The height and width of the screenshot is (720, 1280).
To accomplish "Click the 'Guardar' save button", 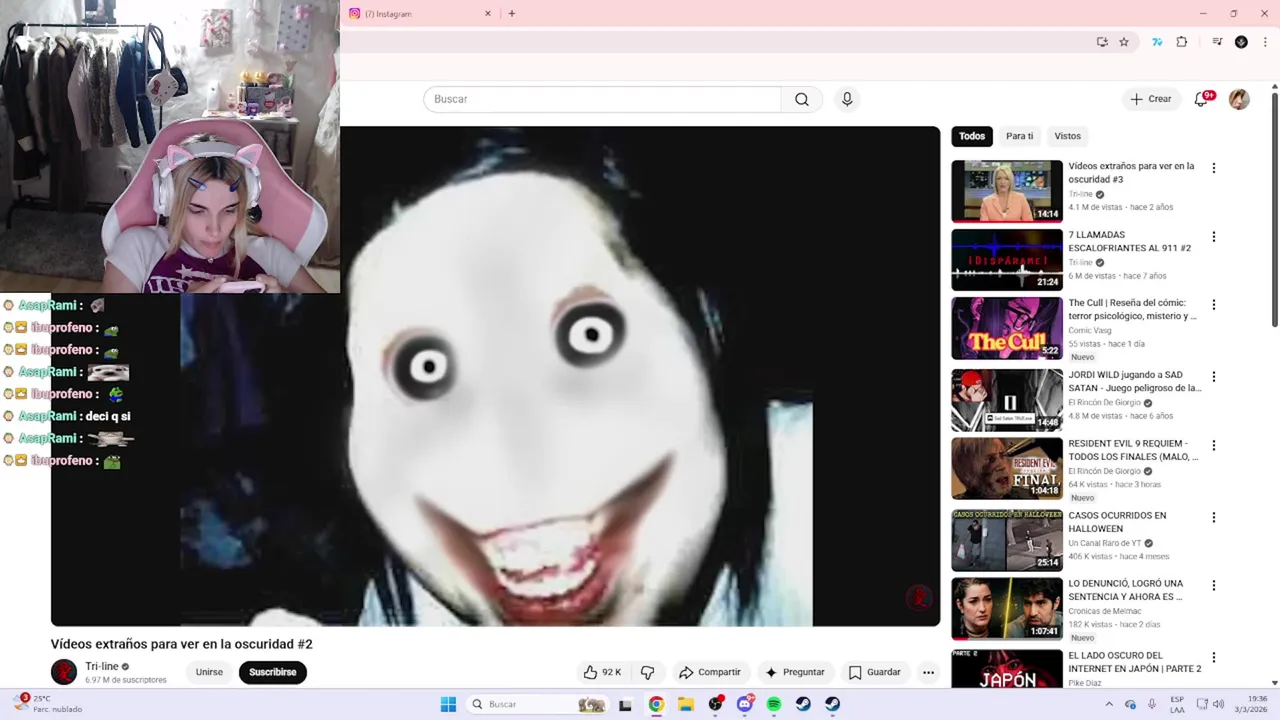I will tap(875, 672).
